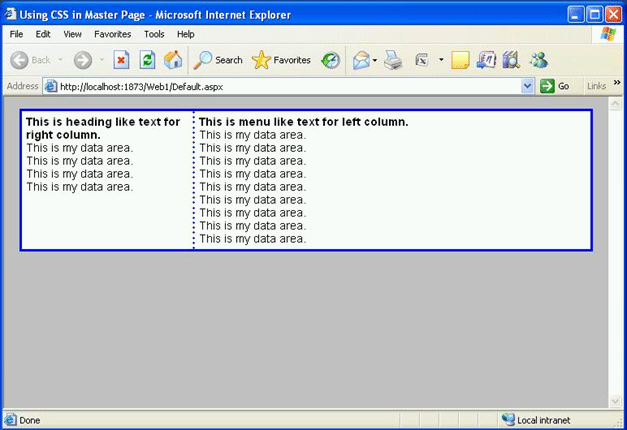Click the Back navigation button
The image size is (627, 430).
[30, 60]
